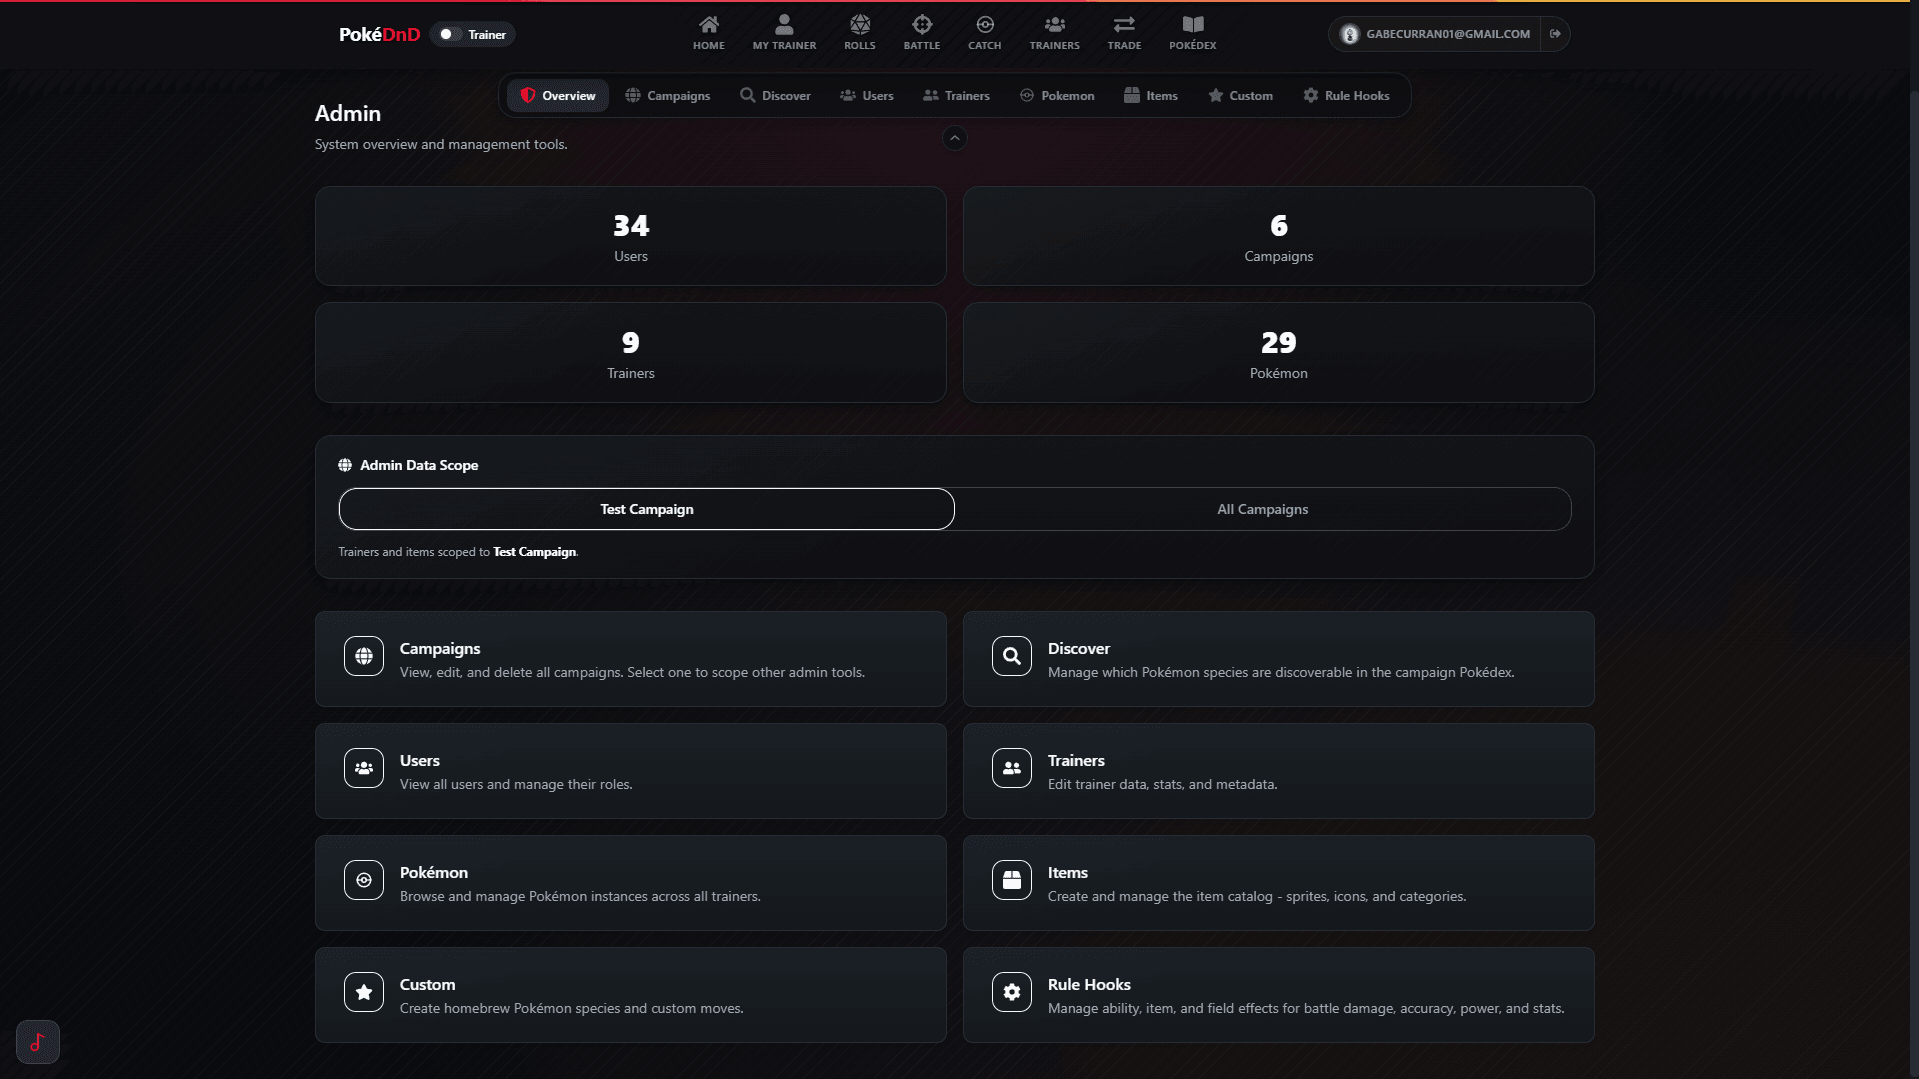Switch to the Overview admin tab
The height and width of the screenshot is (1079, 1919).
(x=558, y=96)
